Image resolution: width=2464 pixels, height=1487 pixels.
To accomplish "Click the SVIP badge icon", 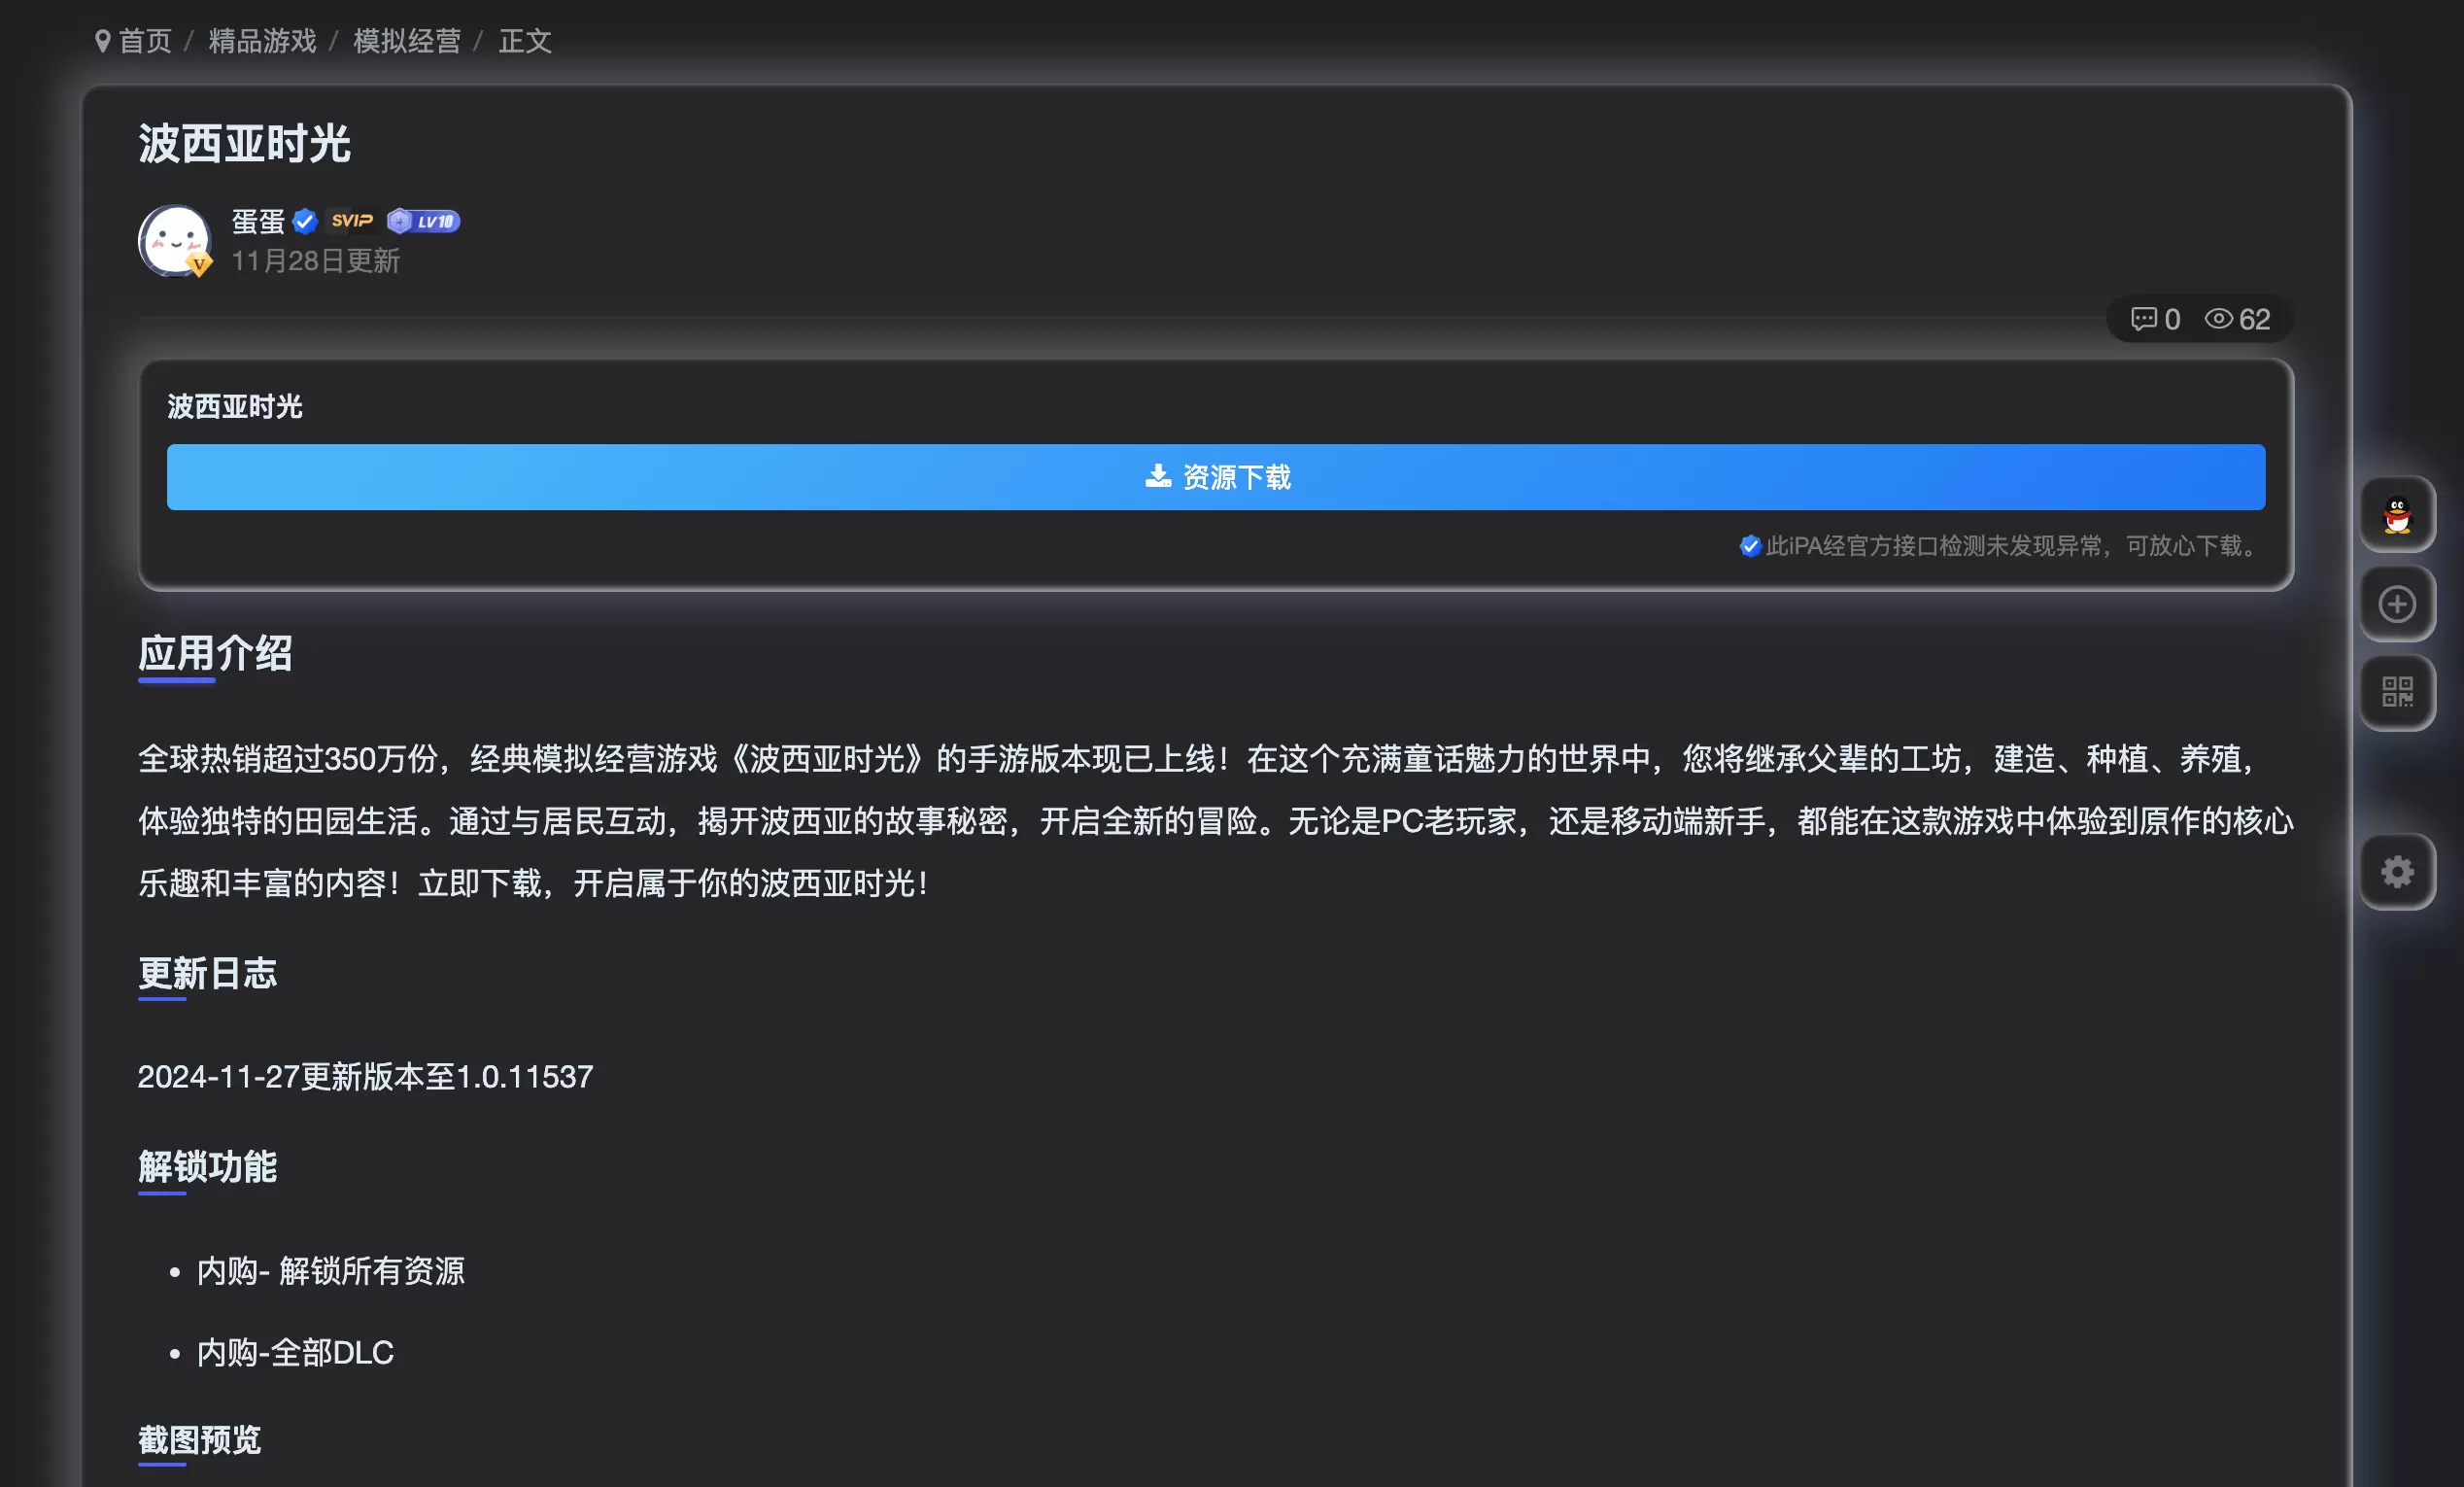I will coord(351,221).
